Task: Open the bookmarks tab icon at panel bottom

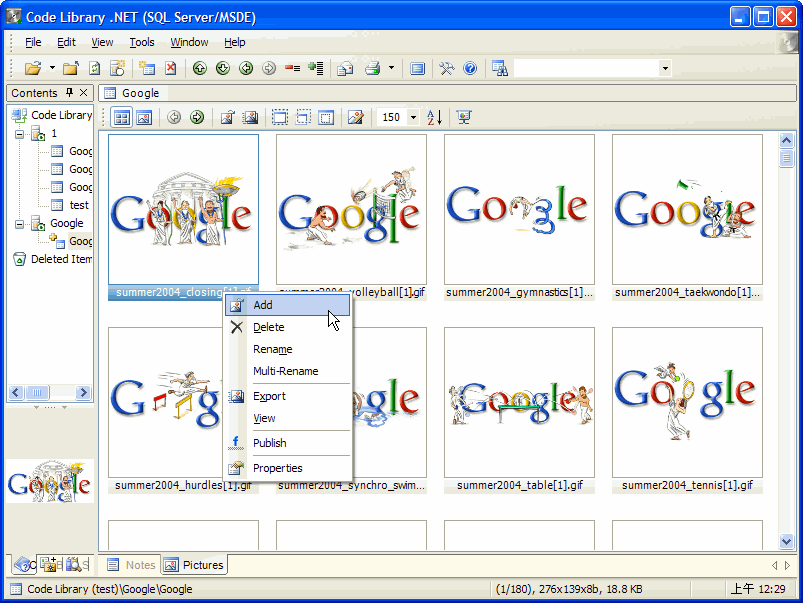Action: [x=48, y=565]
